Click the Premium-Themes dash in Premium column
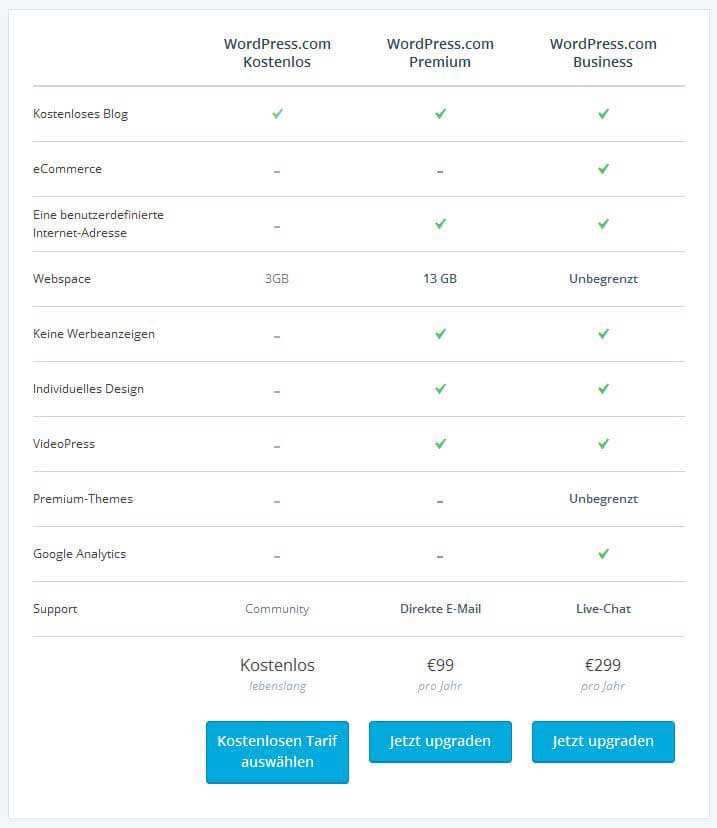The width and height of the screenshot is (717, 828). [440, 501]
